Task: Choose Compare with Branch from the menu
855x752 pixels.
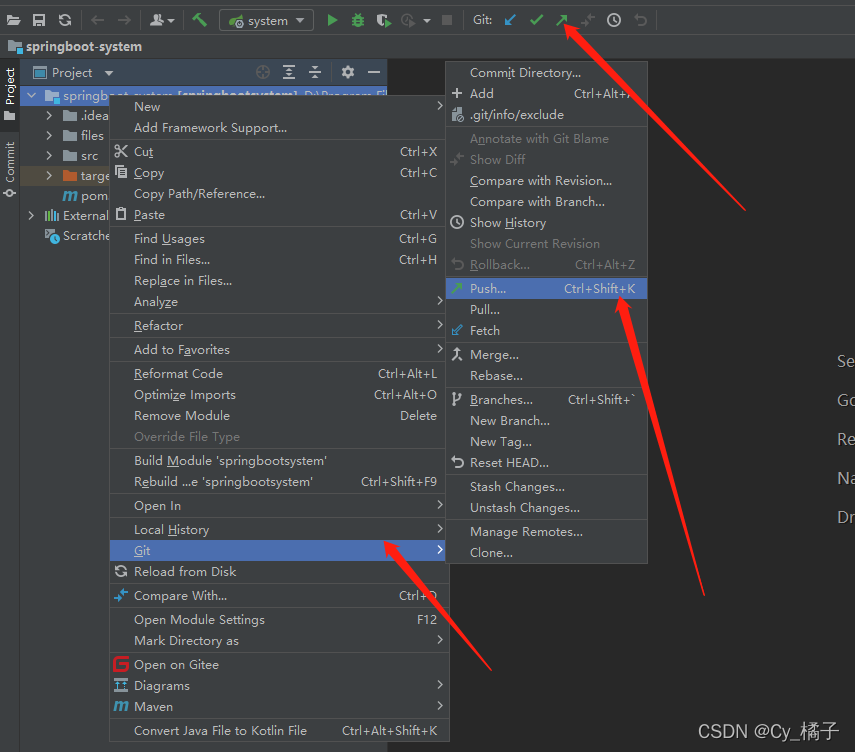Action: coord(541,201)
